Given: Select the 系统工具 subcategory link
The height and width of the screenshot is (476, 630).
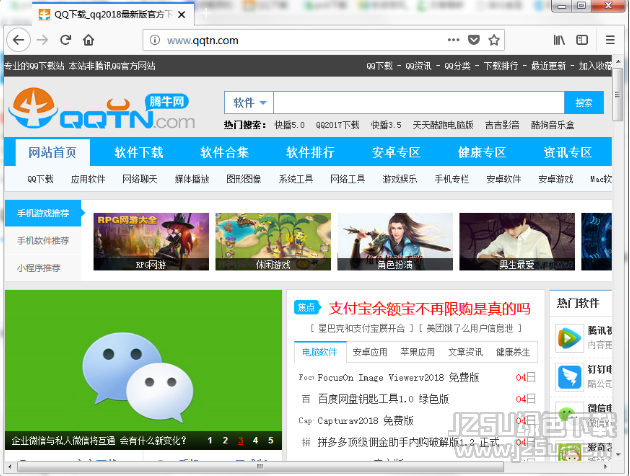Looking at the screenshot, I should (296, 179).
